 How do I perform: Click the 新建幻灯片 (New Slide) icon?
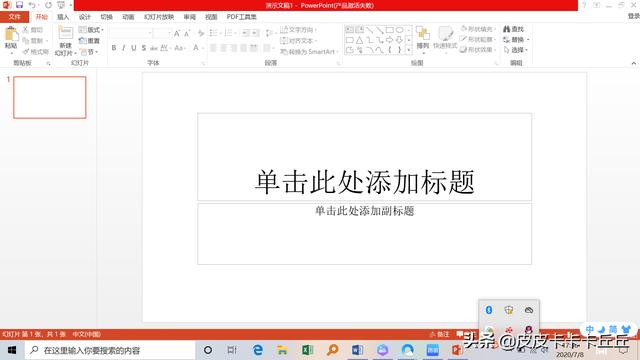[x=65, y=33]
